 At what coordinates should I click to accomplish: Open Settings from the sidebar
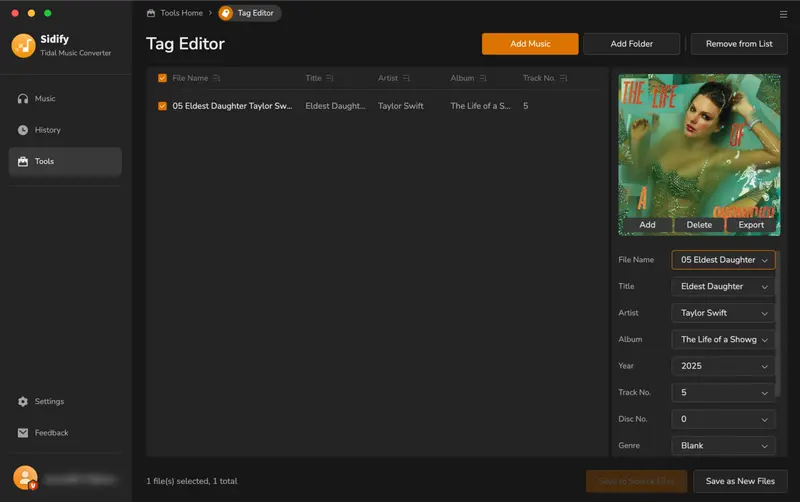pos(65,401)
